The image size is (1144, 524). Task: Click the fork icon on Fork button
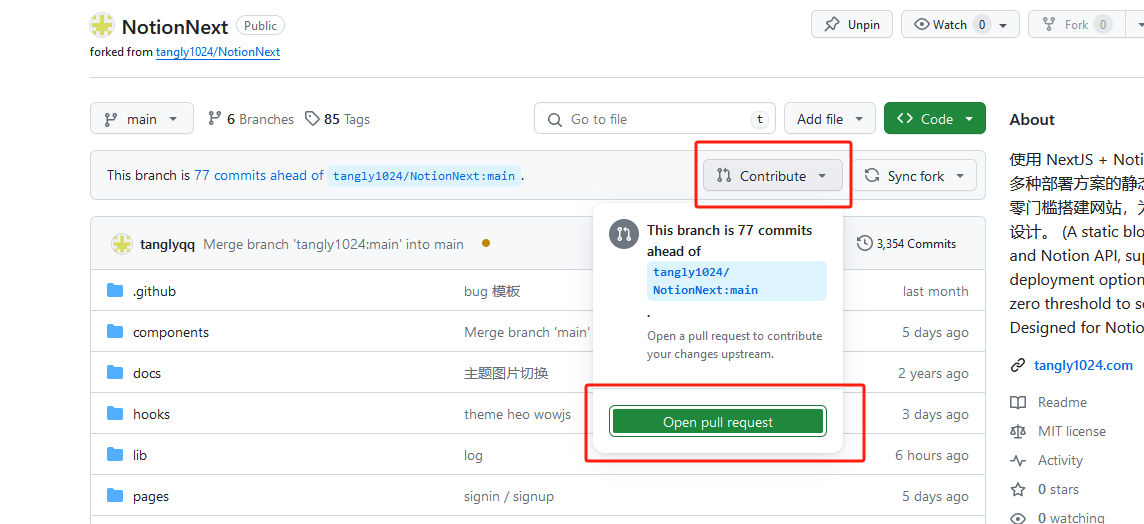click(x=1049, y=25)
